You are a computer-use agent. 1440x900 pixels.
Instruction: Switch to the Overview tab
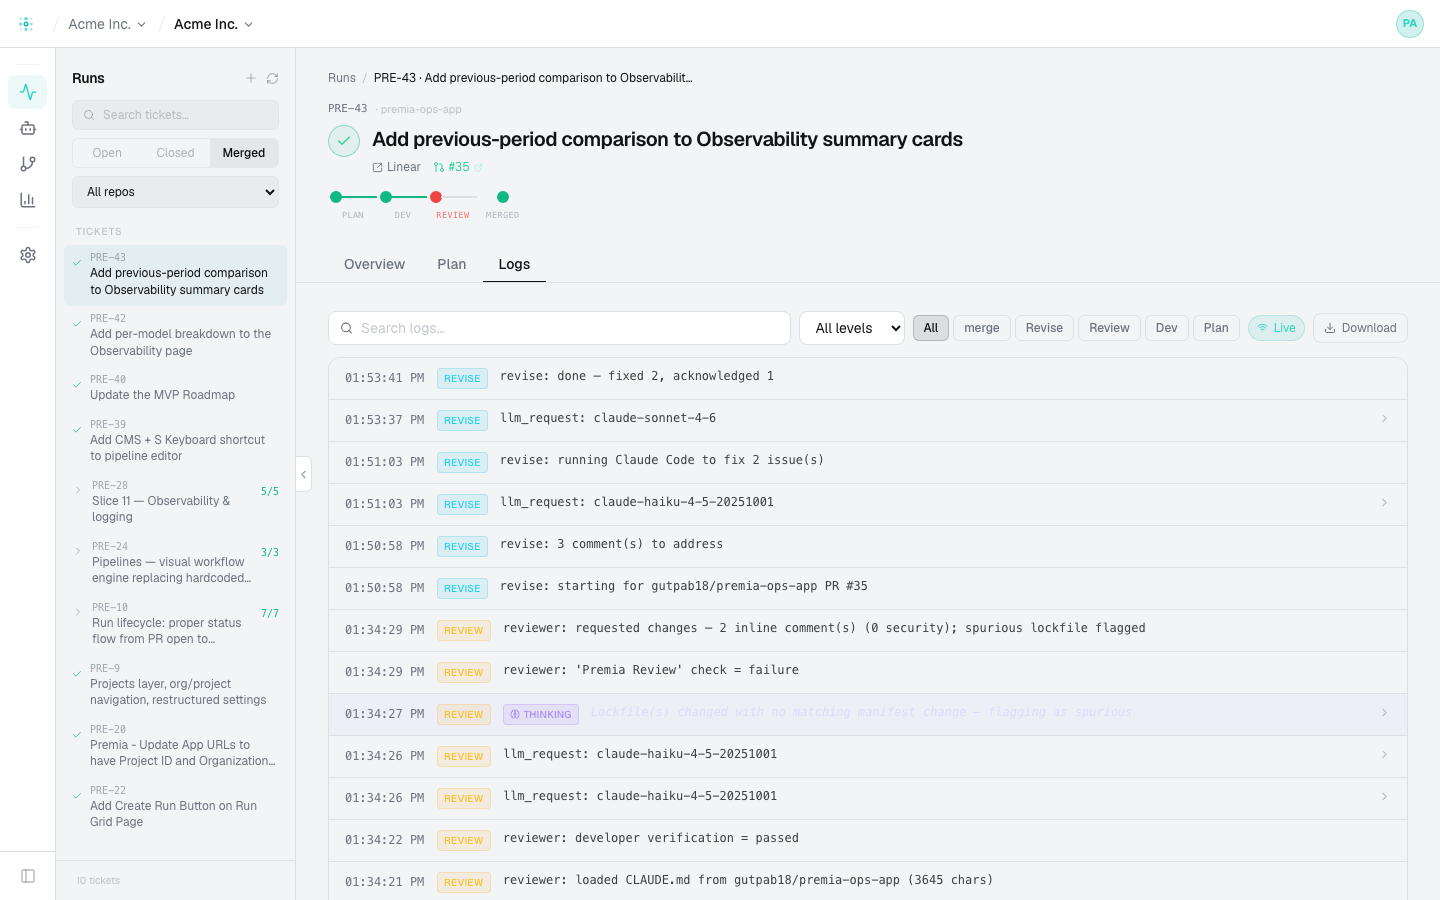(x=374, y=264)
